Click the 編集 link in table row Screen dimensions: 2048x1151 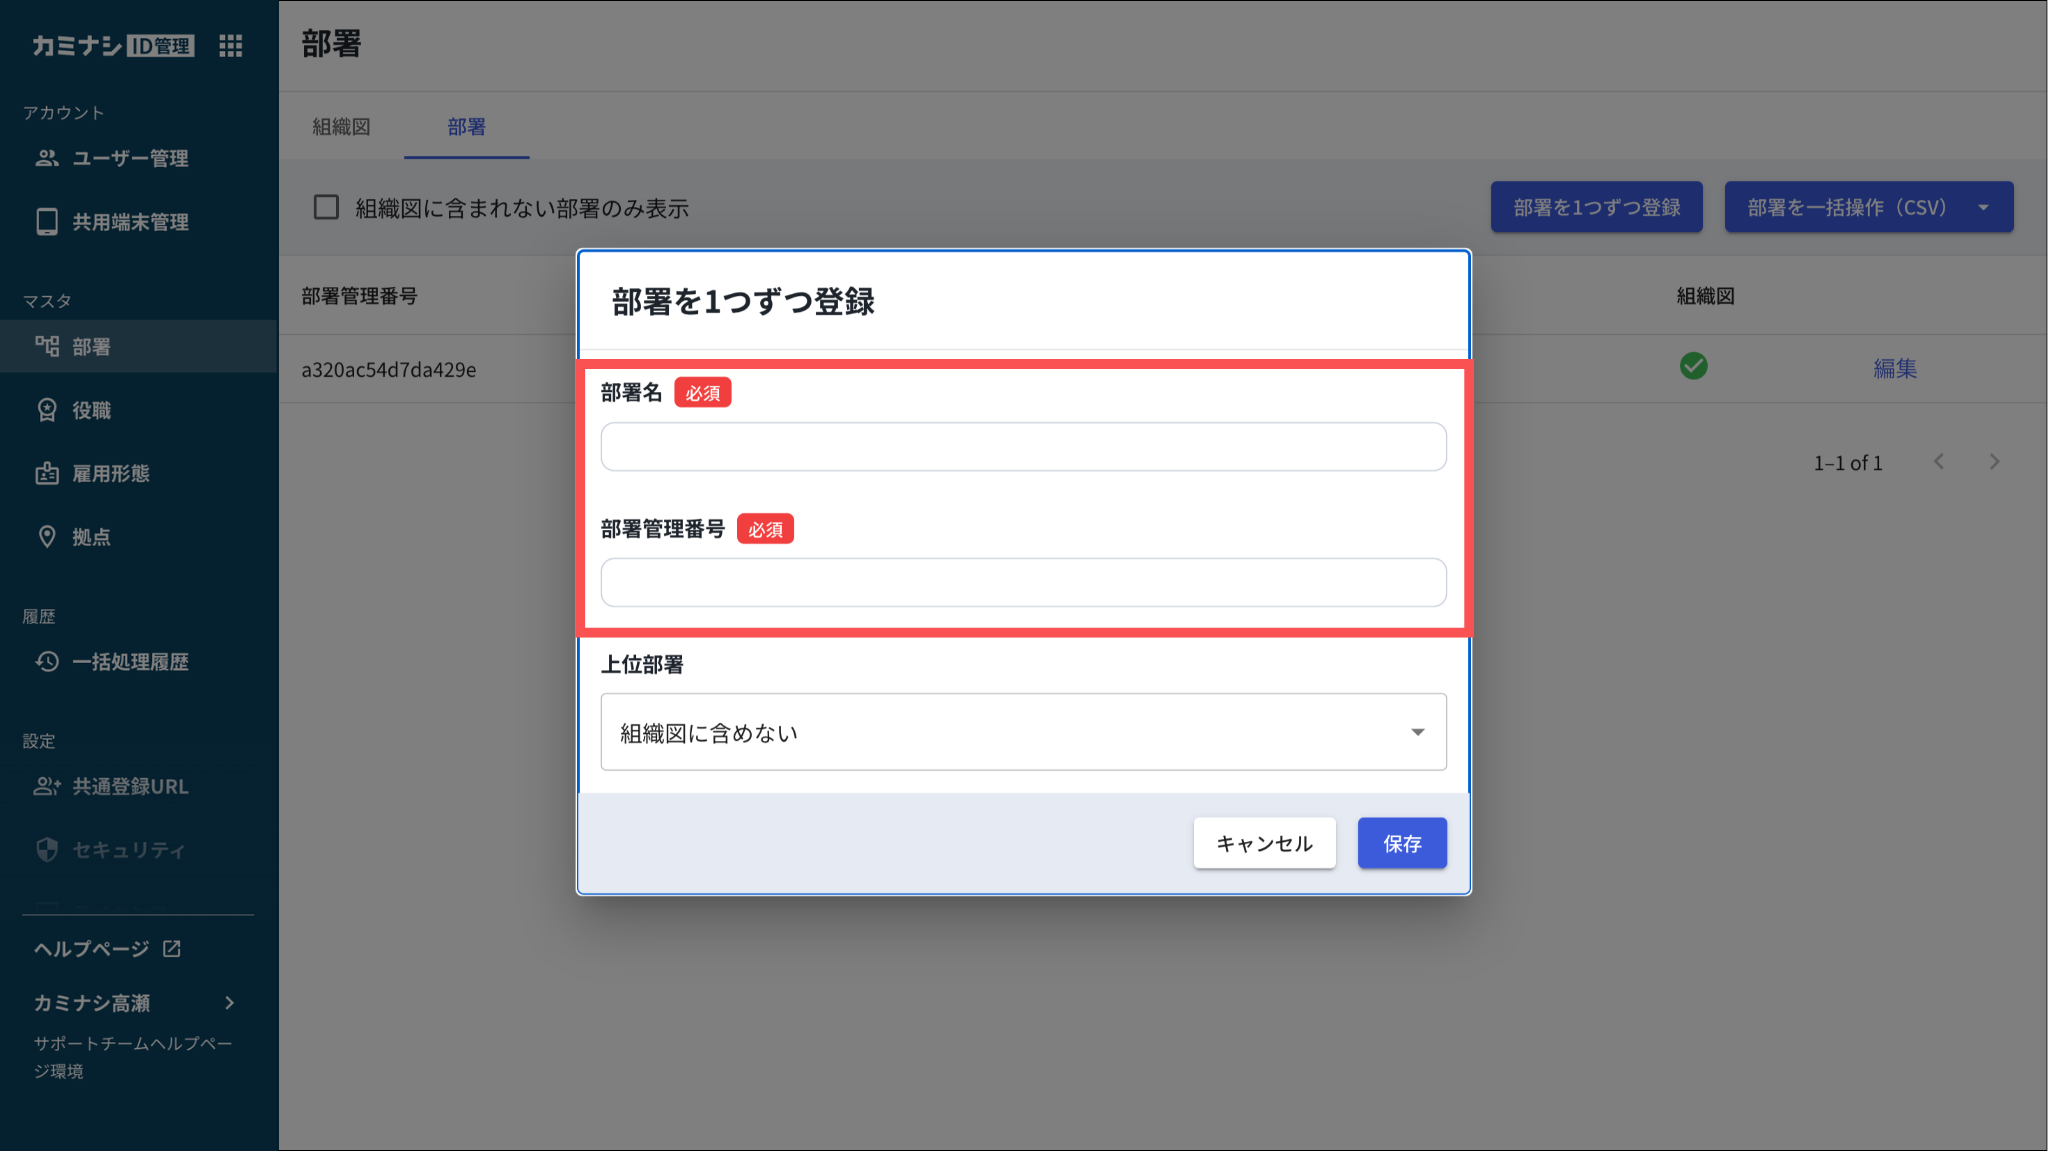(1894, 368)
